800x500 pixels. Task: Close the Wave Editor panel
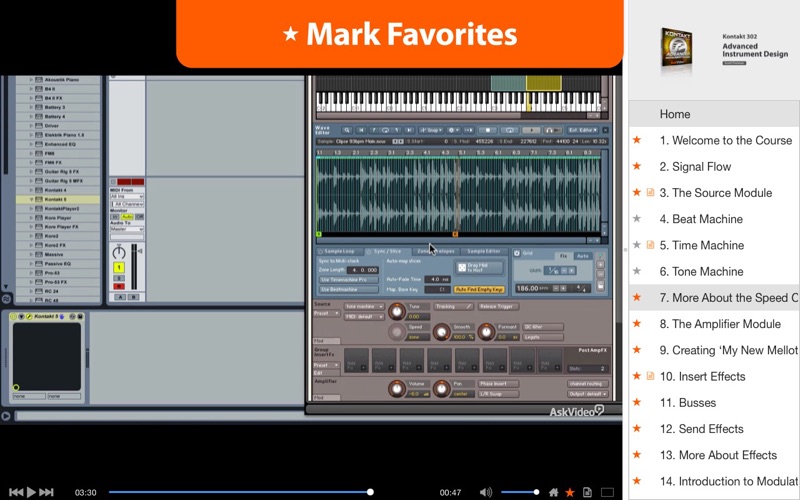(x=605, y=131)
